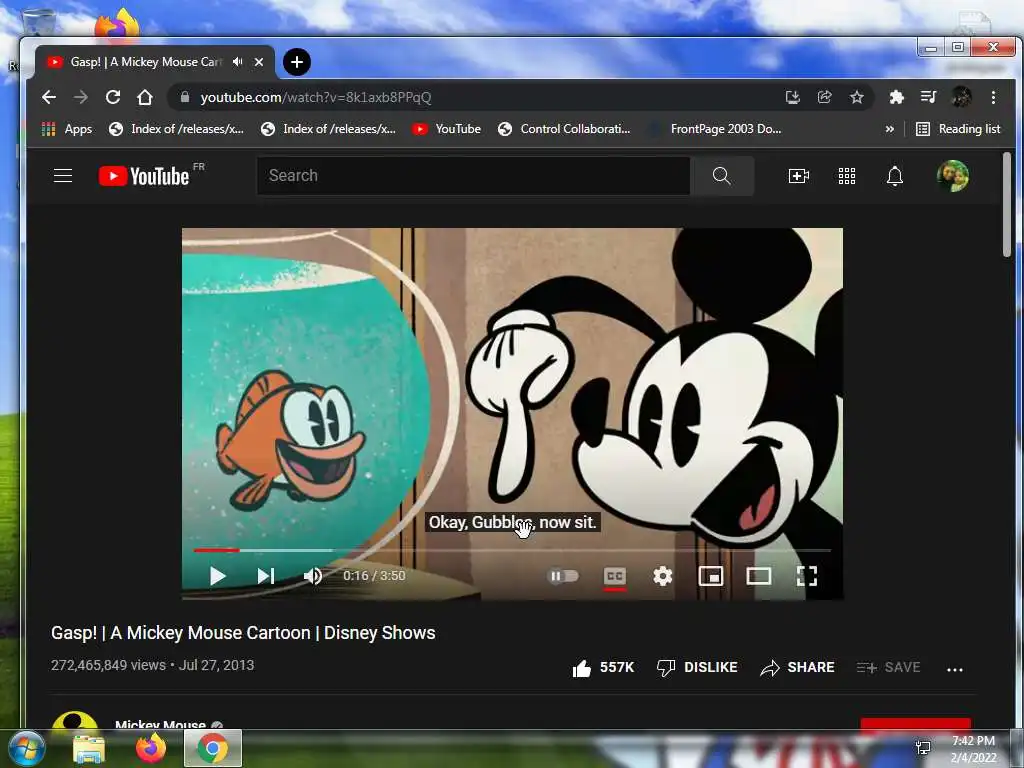Open the more actions ellipsis menu
1024x768 pixels.
click(x=955, y=669)
